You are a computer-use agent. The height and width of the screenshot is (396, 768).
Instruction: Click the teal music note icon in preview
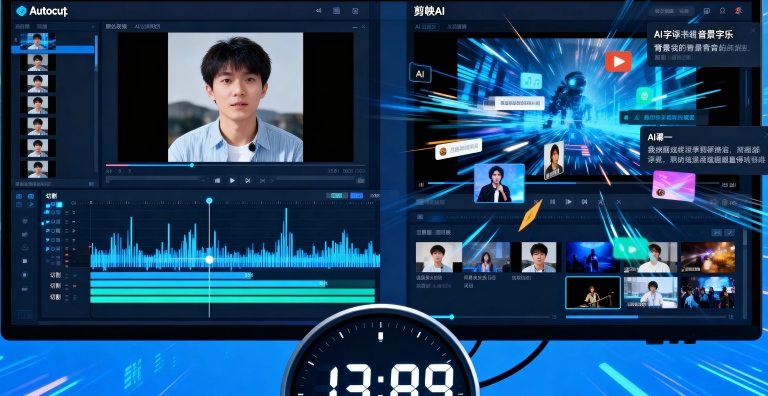531,81
